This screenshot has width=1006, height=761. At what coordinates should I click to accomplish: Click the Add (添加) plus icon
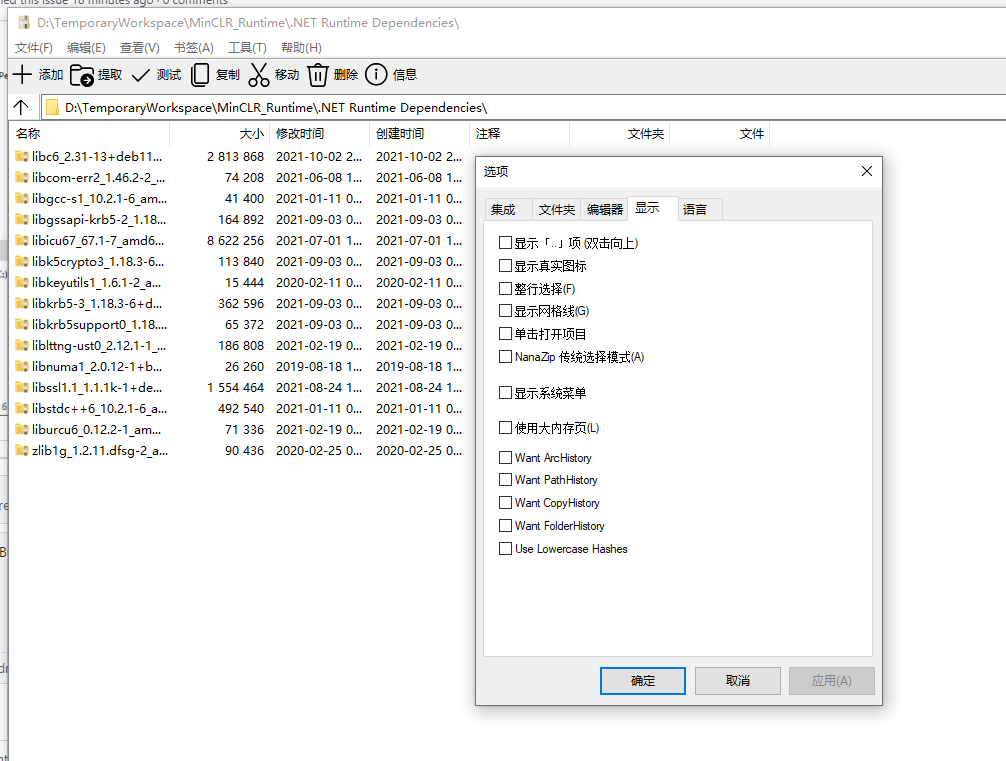click(22, 74)
